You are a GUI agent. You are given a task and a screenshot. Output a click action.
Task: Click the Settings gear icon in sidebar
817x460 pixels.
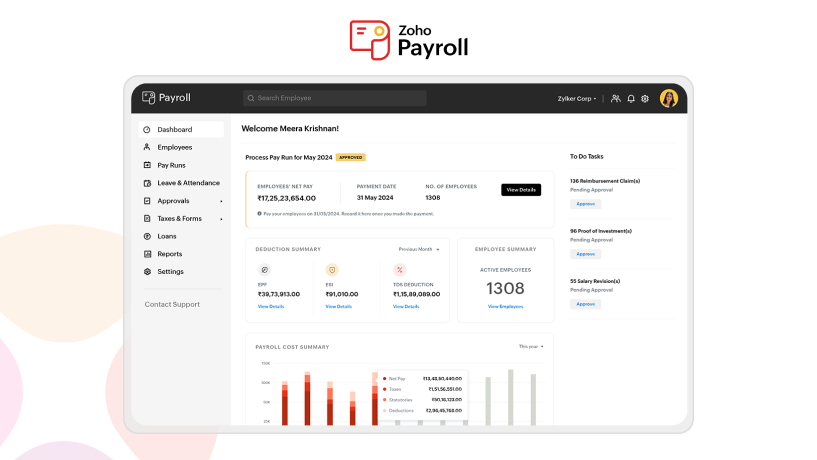tap(147, 271)
